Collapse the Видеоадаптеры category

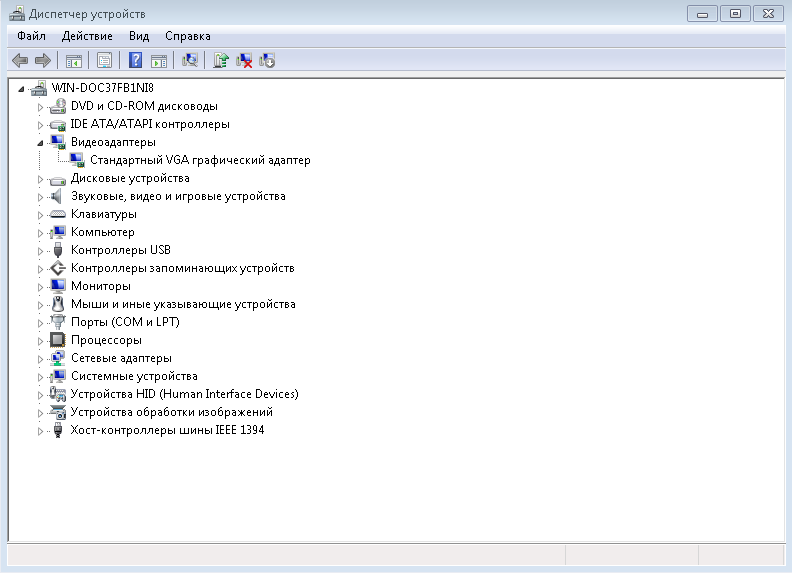tap(41, 142)
